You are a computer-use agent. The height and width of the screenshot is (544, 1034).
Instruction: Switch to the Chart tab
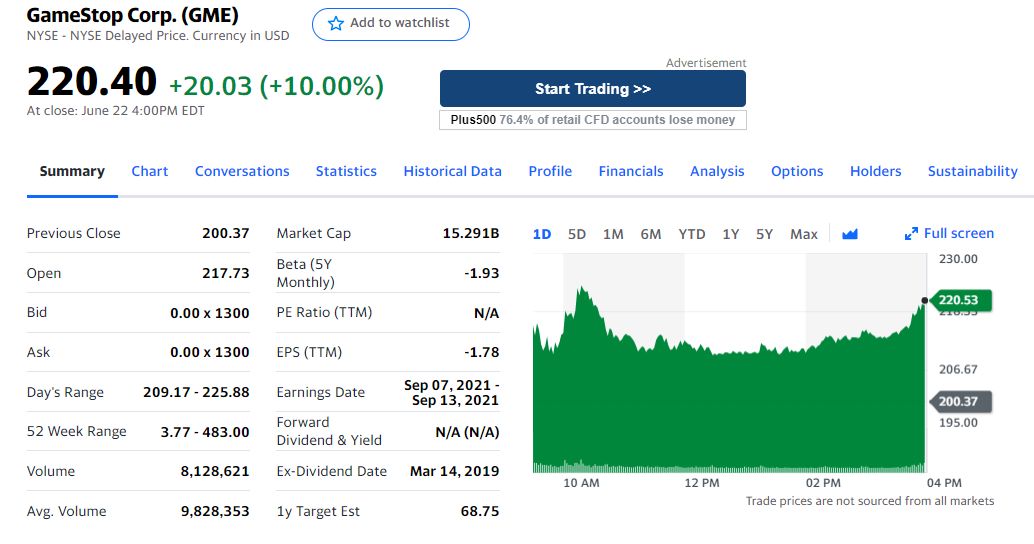(150, 171)
